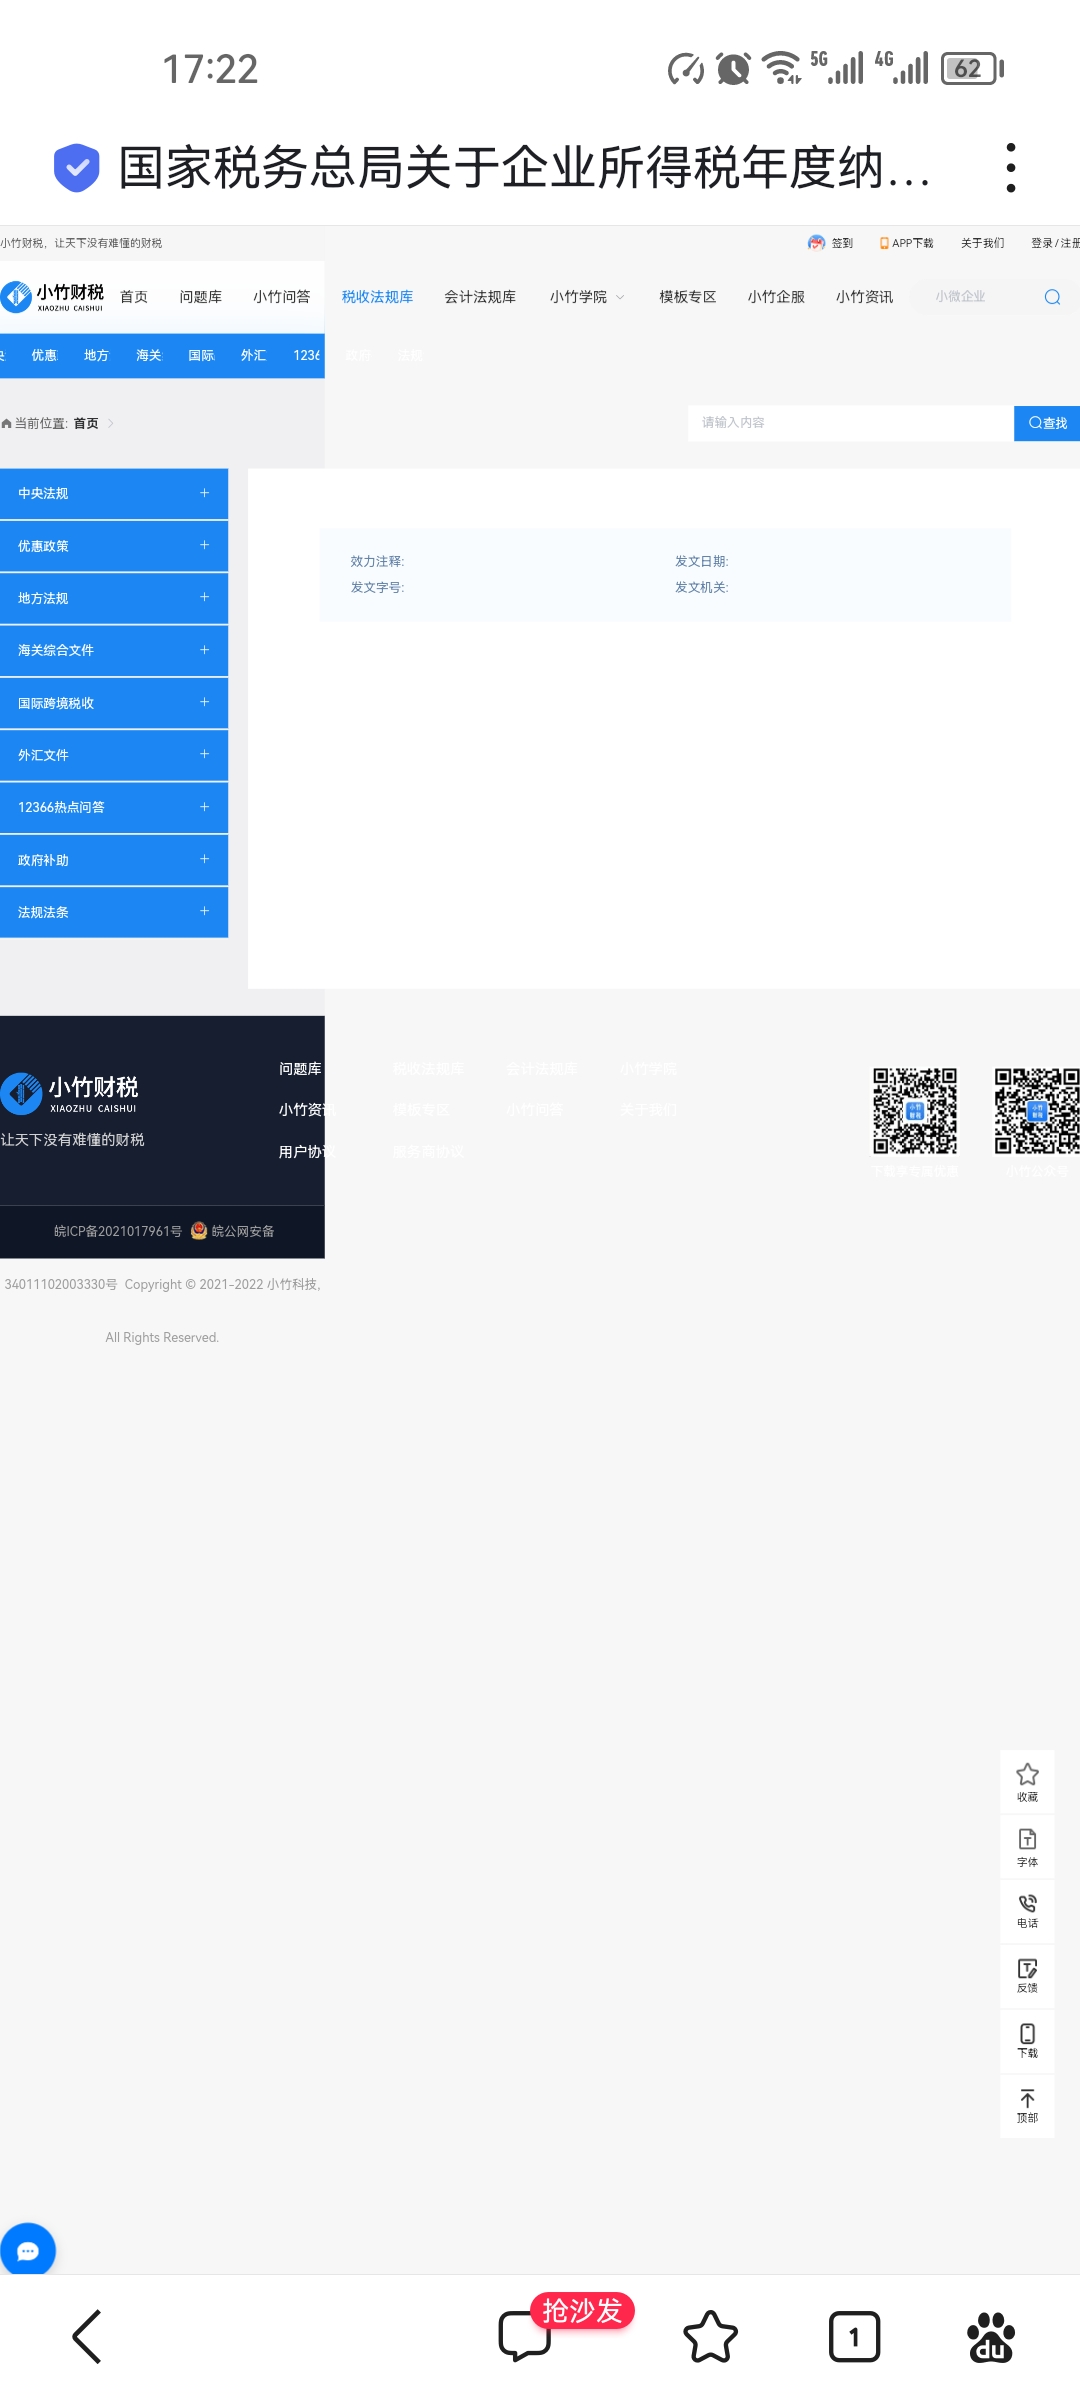
Task: Click the footer 问题库 link
Action: [300, 1069]
